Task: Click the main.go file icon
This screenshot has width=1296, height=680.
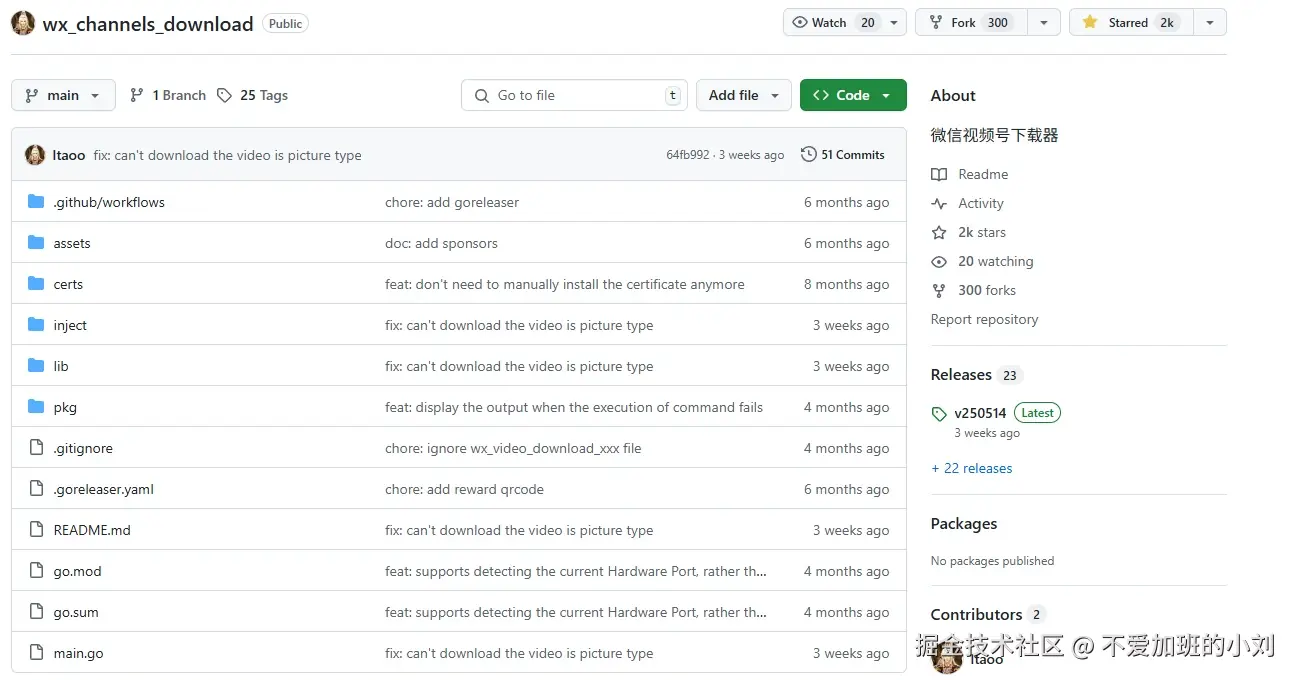Action: coord(36,653)
